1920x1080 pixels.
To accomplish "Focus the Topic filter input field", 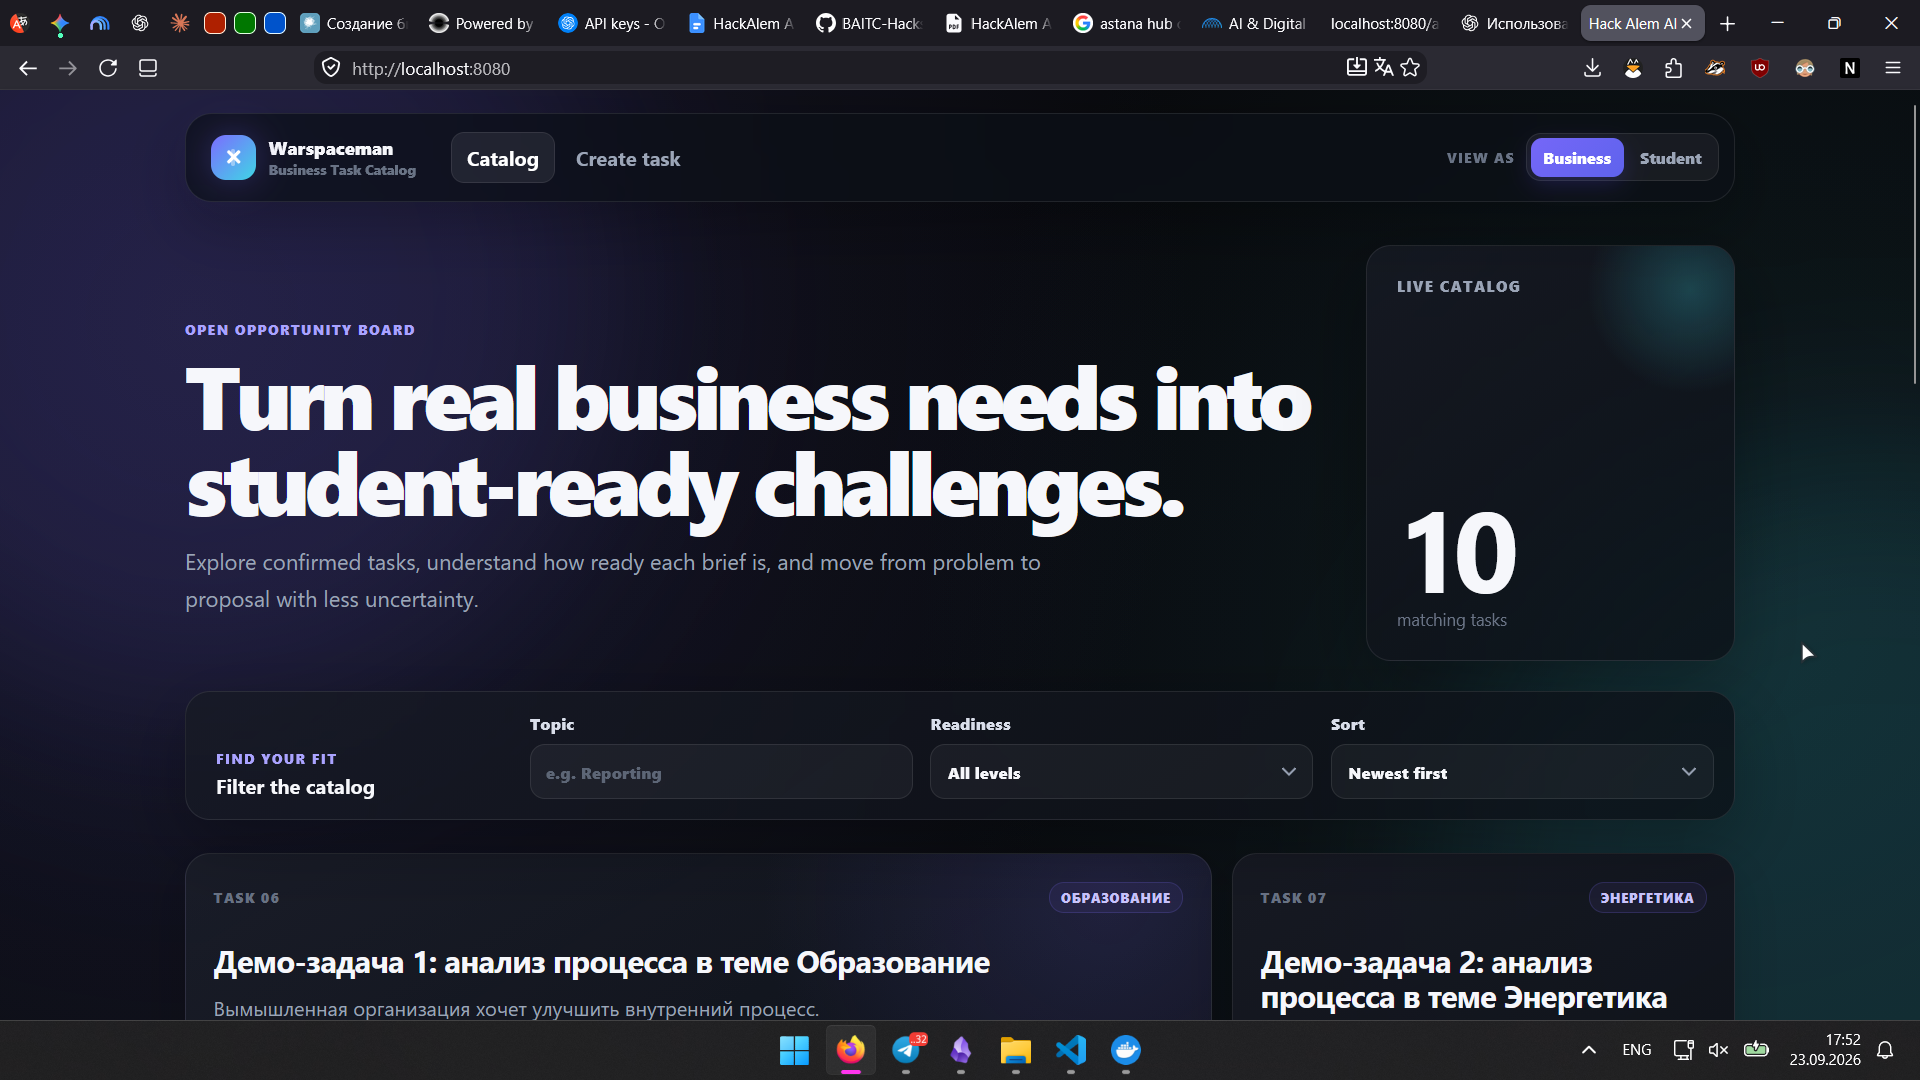I will coord(721,772).
